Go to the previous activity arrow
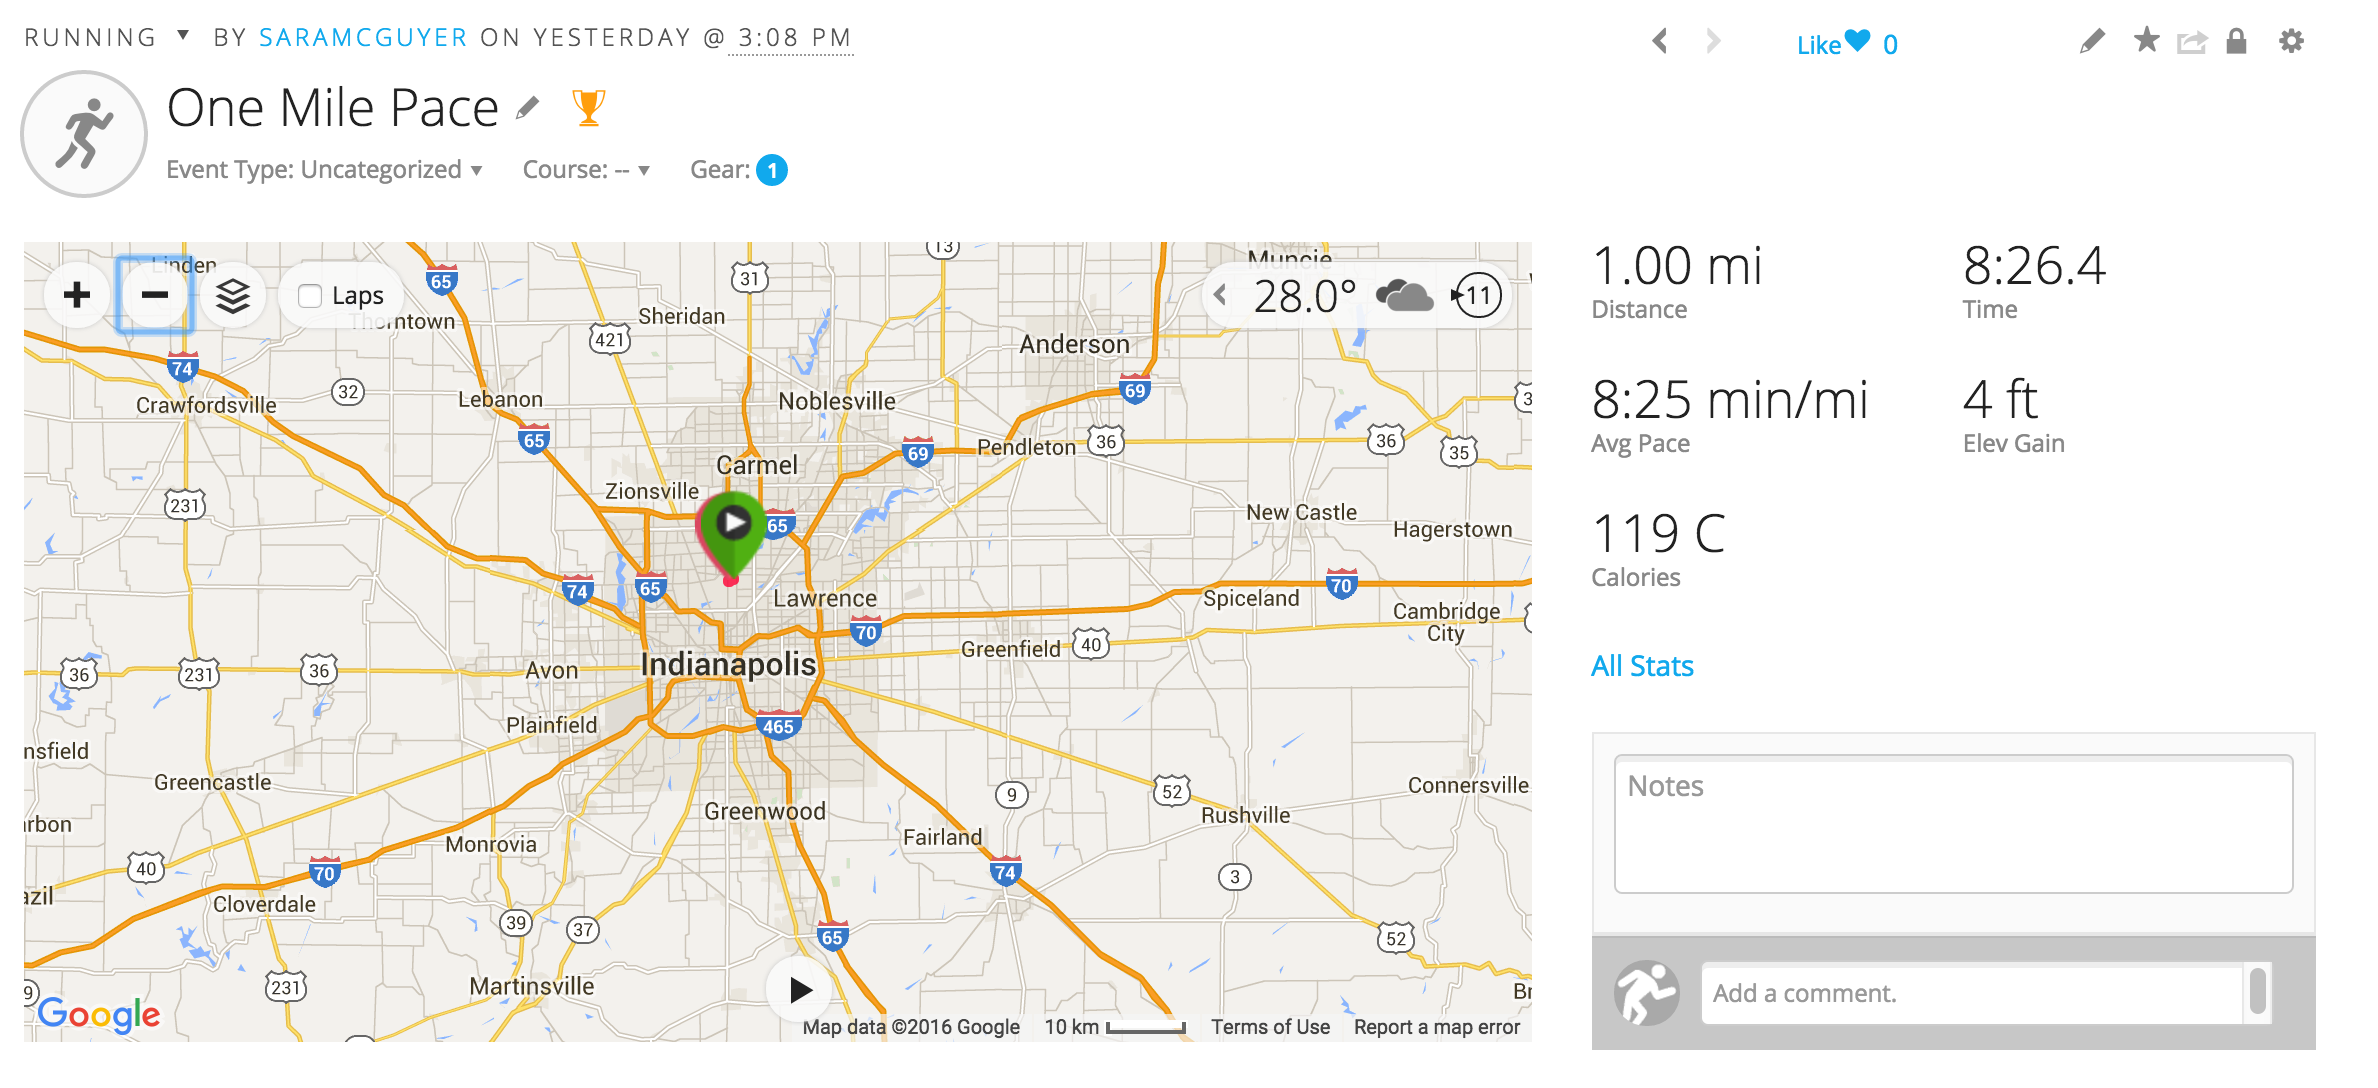2378x1088 pixels. point(1660,41)
